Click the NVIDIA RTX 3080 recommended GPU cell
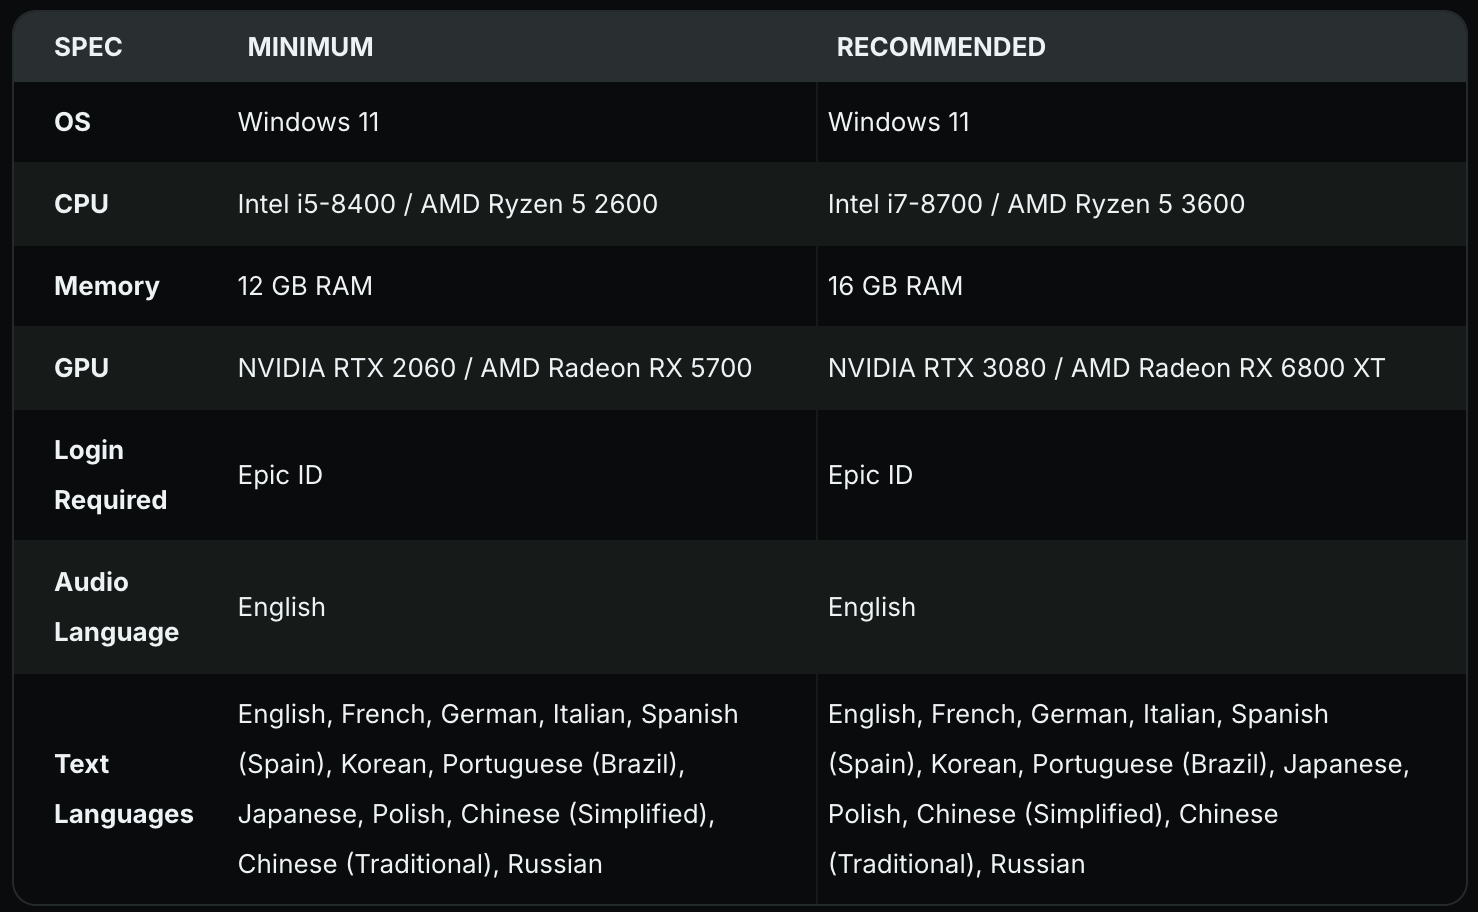Viewport: 1478px width, 912px height. 1106,368
